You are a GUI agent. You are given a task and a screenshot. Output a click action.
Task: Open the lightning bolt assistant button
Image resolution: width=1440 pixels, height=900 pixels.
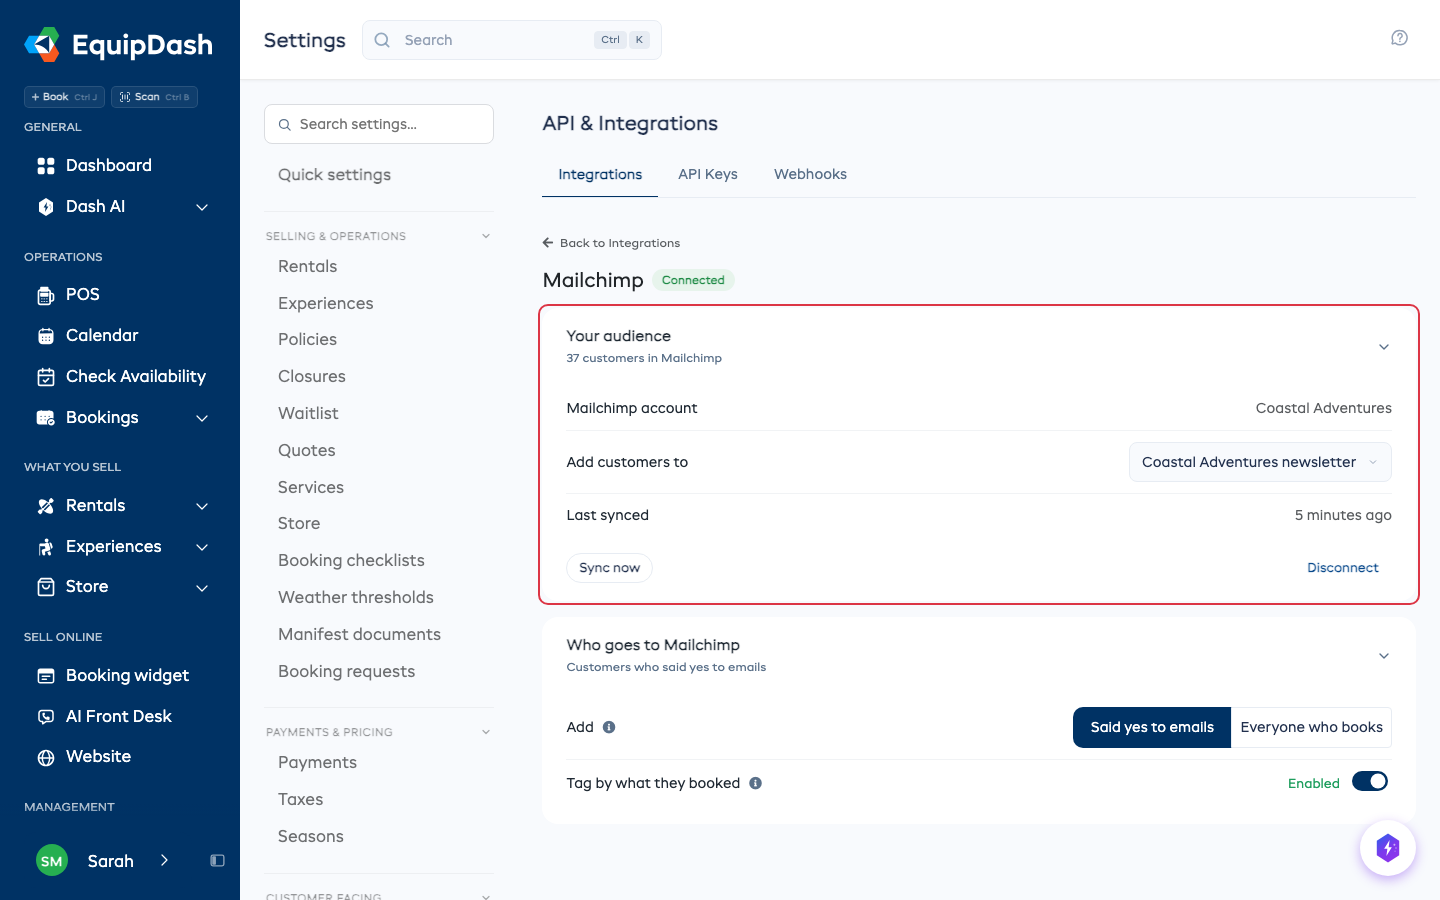point(1387,848)
